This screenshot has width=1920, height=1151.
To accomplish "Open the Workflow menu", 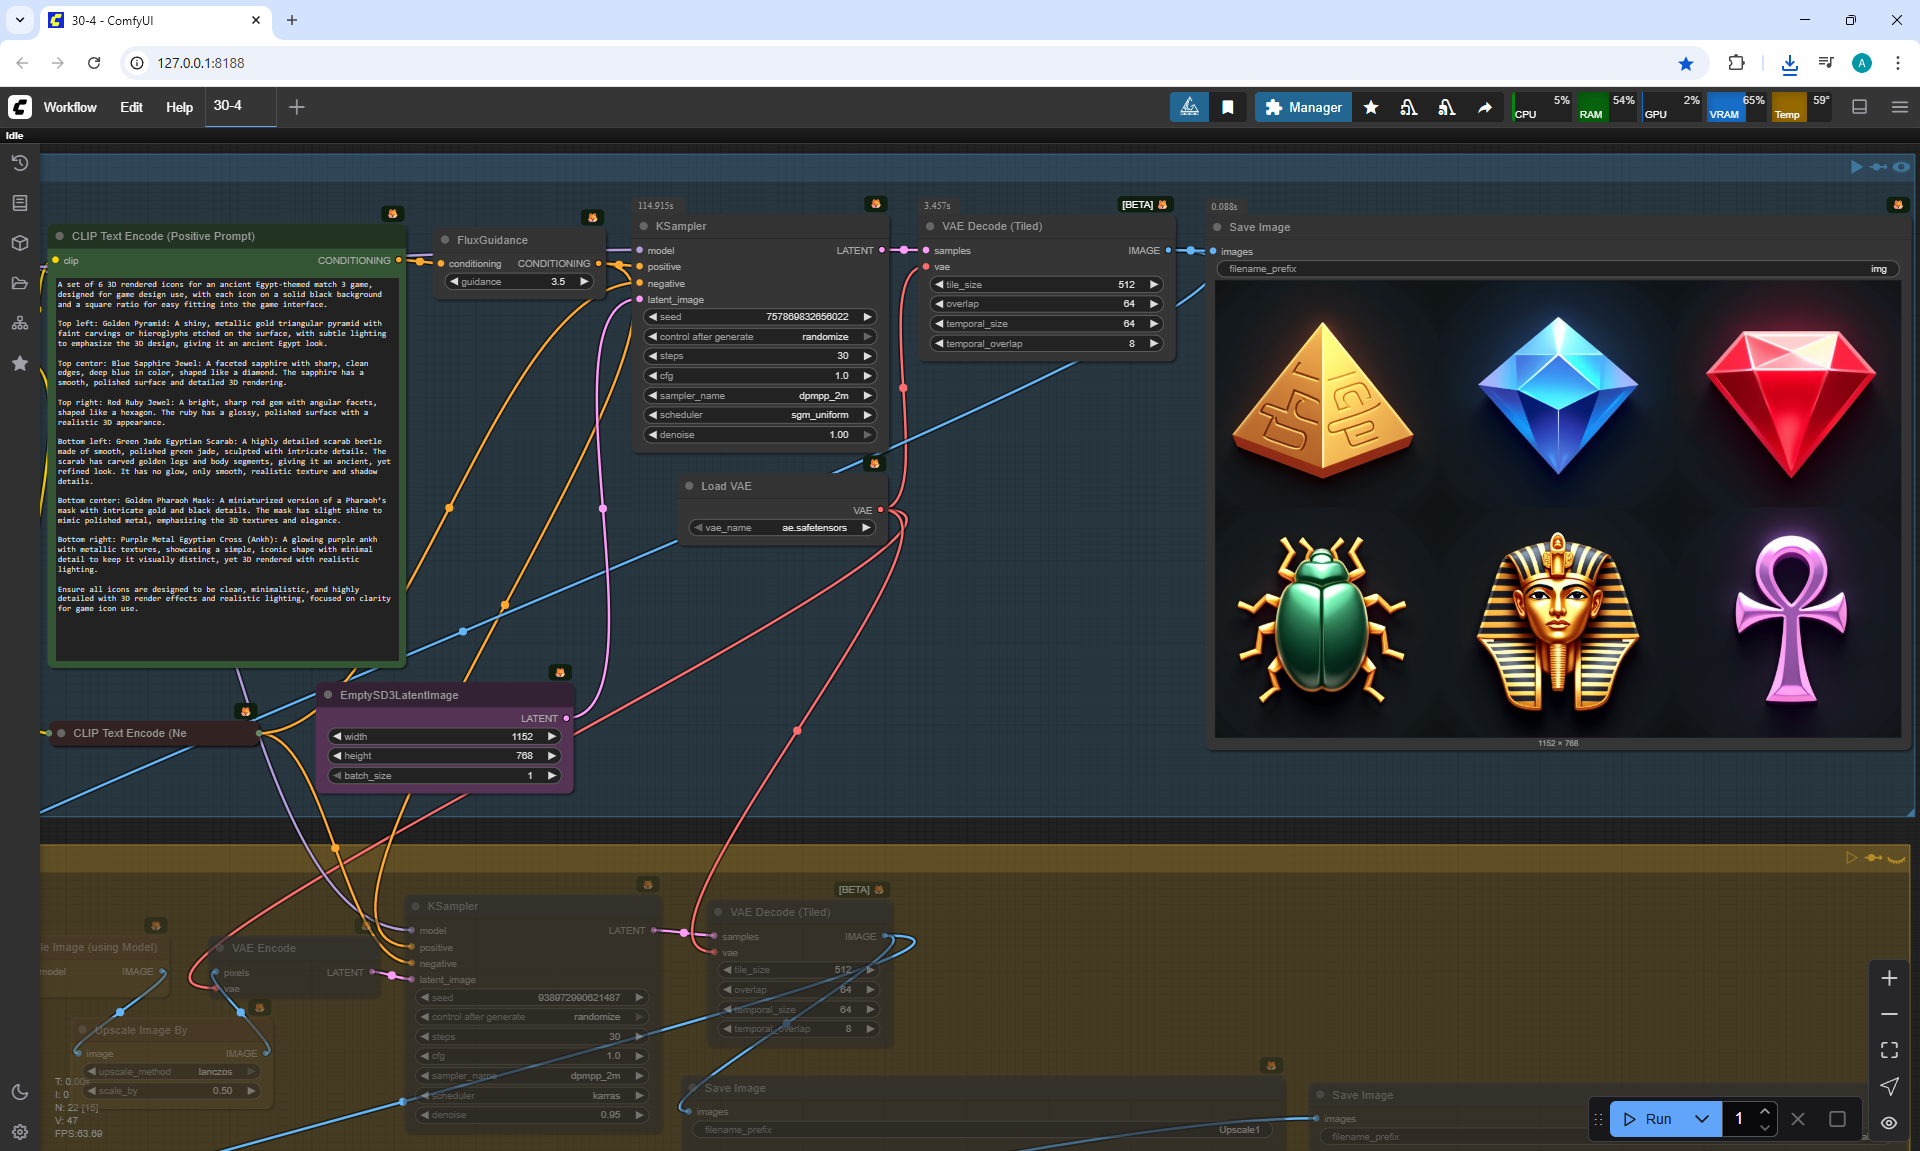I will pos(70,107).
